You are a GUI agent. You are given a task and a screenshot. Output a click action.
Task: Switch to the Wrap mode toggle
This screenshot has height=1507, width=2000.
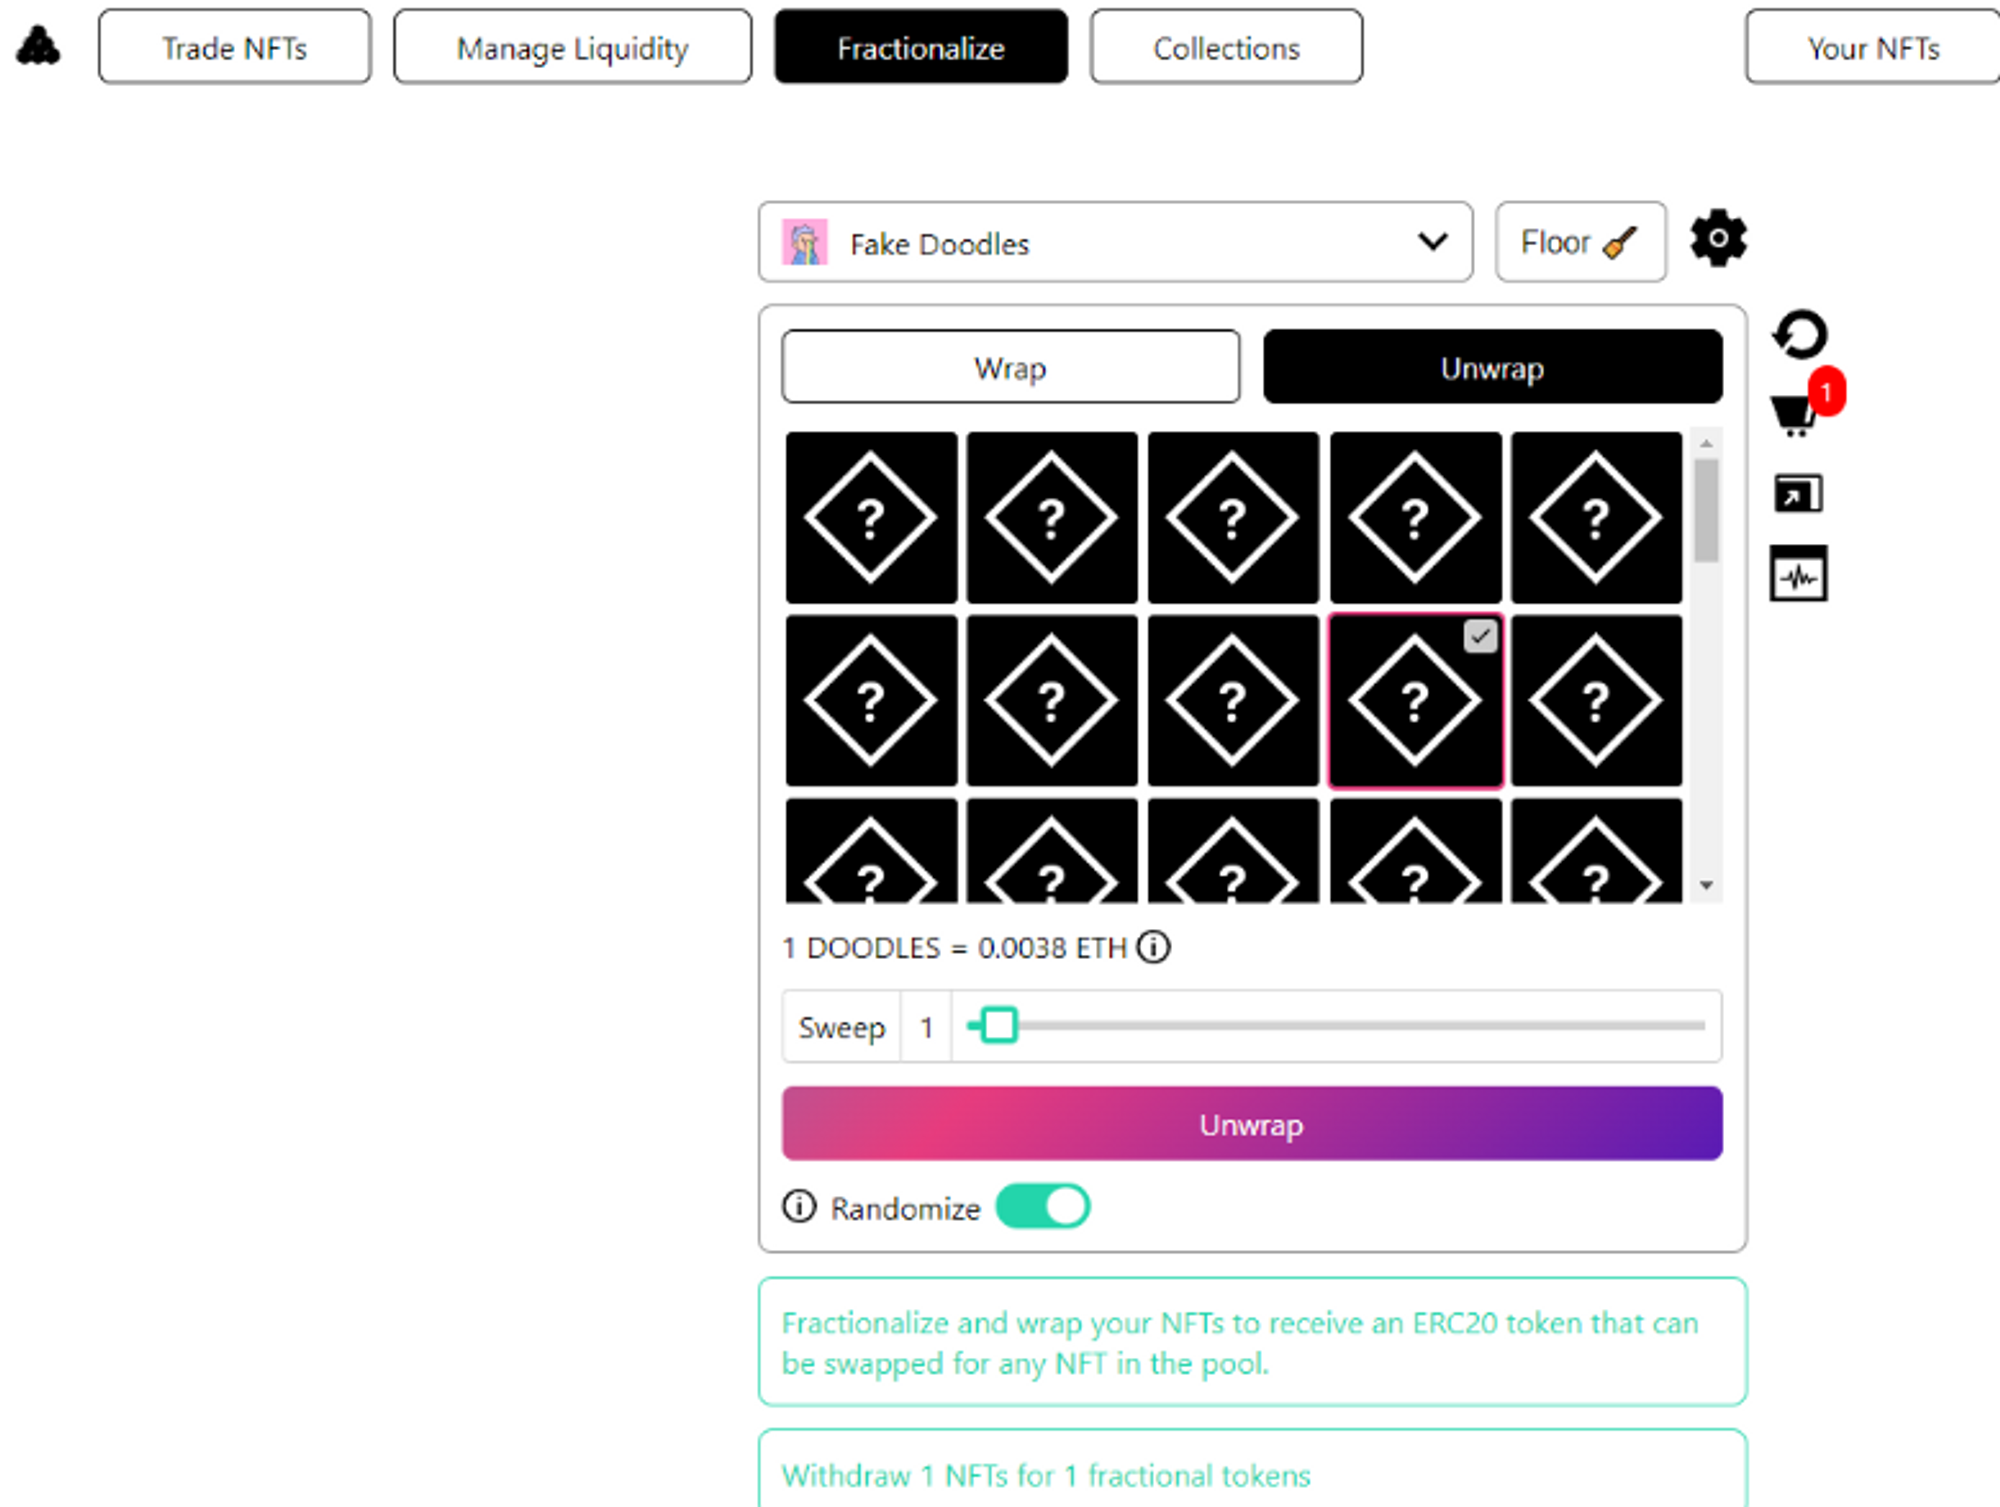click(1010, 367)
